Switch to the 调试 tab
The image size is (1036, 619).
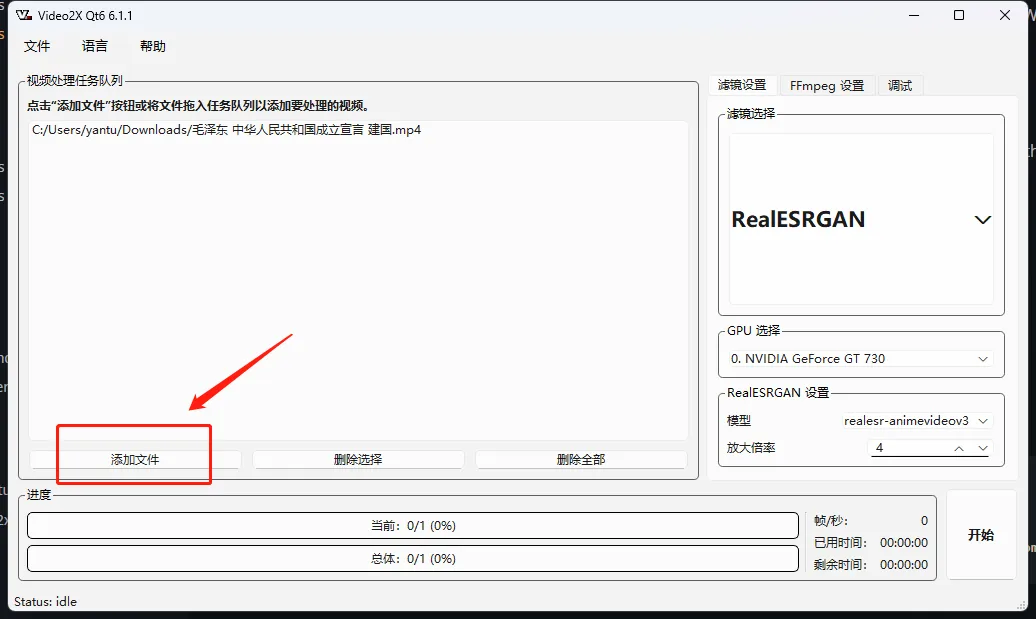900,85
